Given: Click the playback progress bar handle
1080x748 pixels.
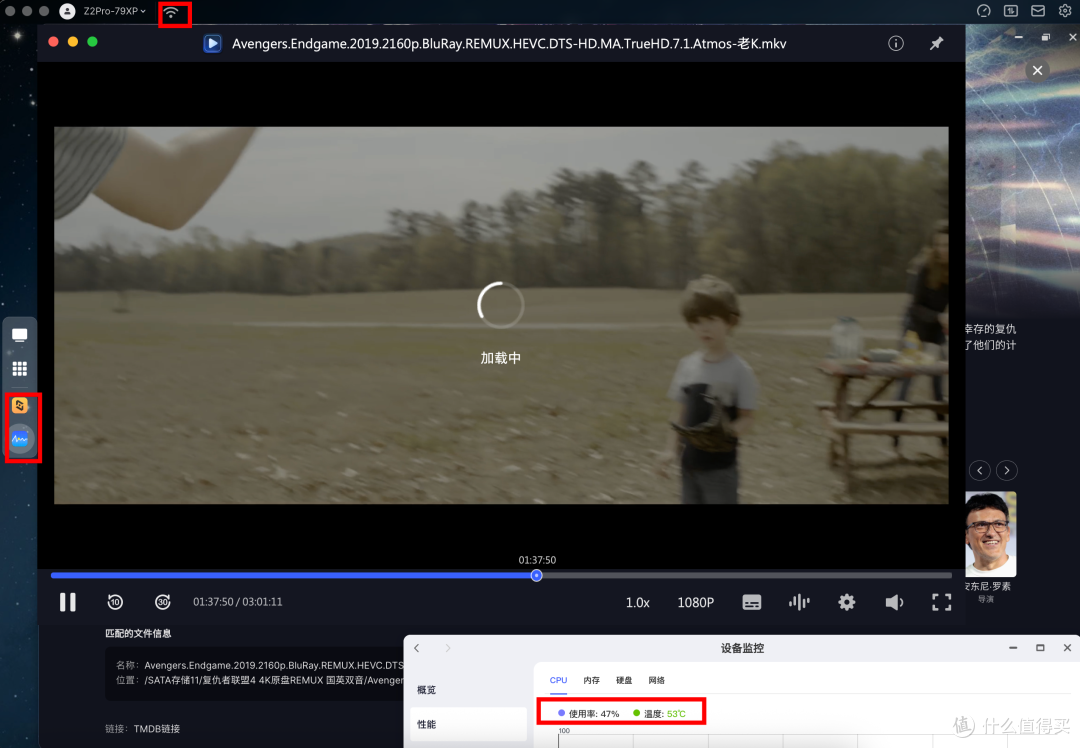Looking at the screenshot, I should (537, 575).
